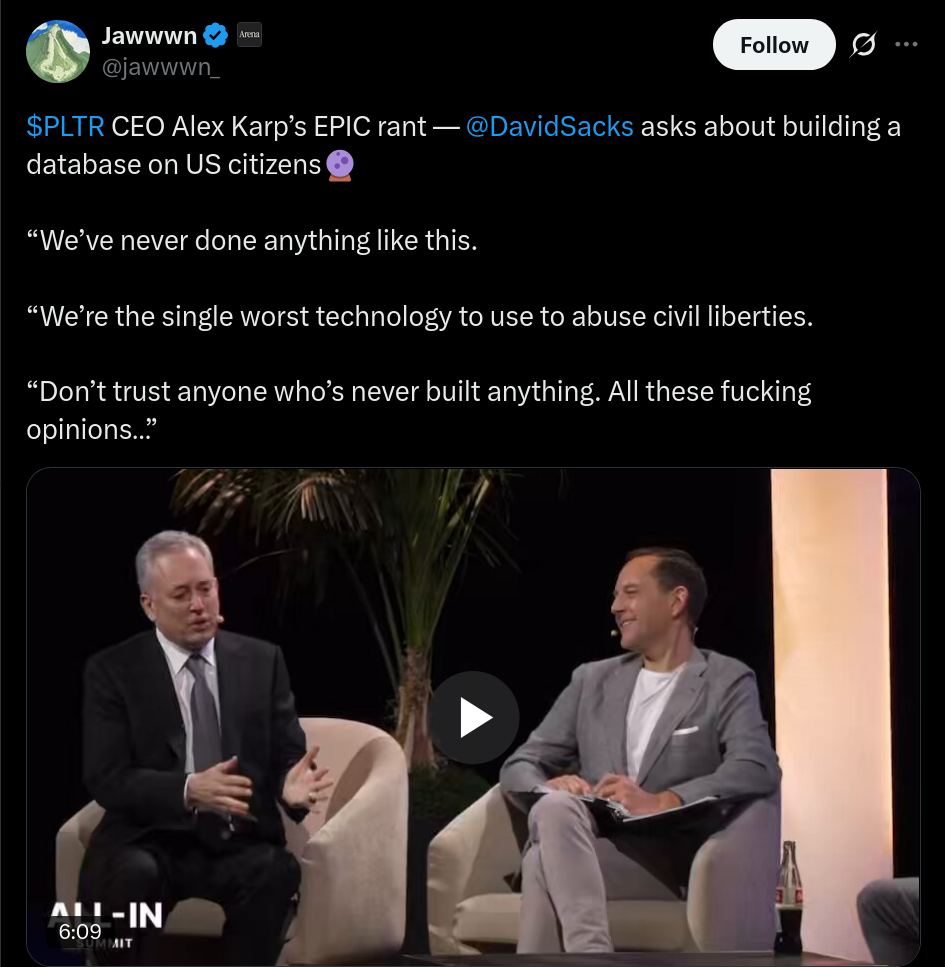Click the "We've never done anything like this" line
Image resolution: width=945 pixels, height=967 pixels.
coord(252,241)
